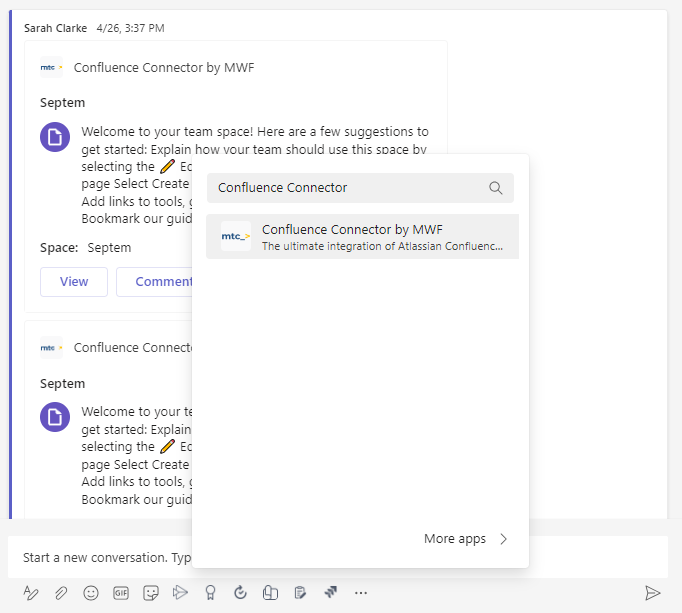Click the Send message arrow
Image resolution: width=682 pixels, height=613 pixels.
(x=652, y=593)
